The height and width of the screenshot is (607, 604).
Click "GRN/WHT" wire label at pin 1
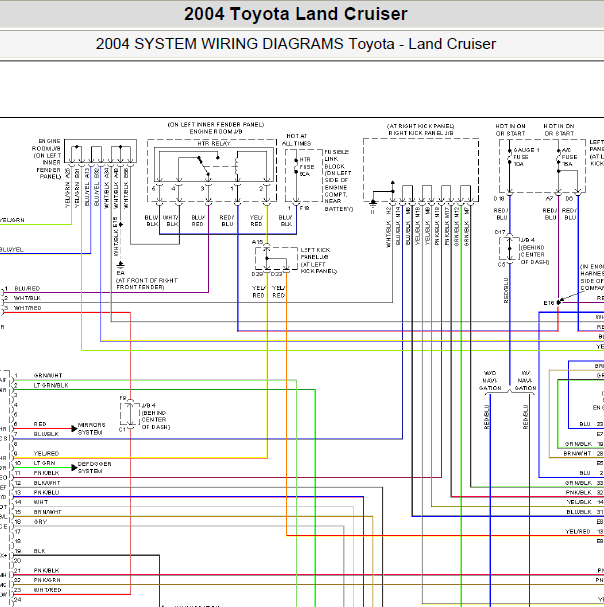point(48,376)
